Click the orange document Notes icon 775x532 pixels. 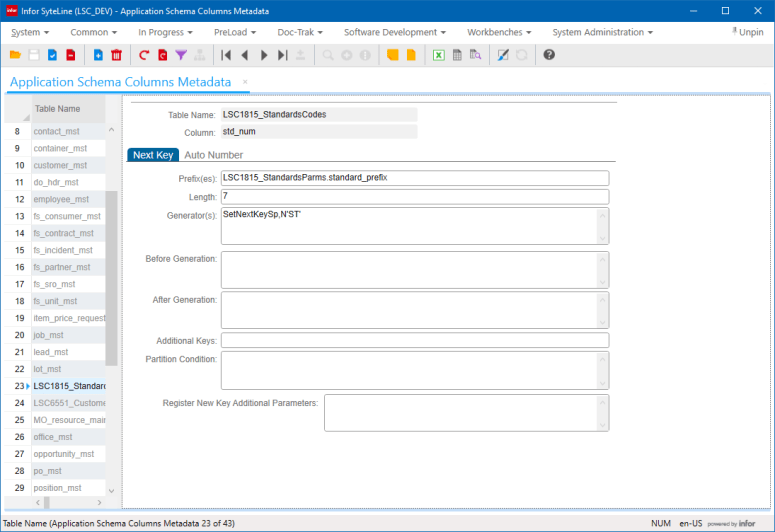411,55
